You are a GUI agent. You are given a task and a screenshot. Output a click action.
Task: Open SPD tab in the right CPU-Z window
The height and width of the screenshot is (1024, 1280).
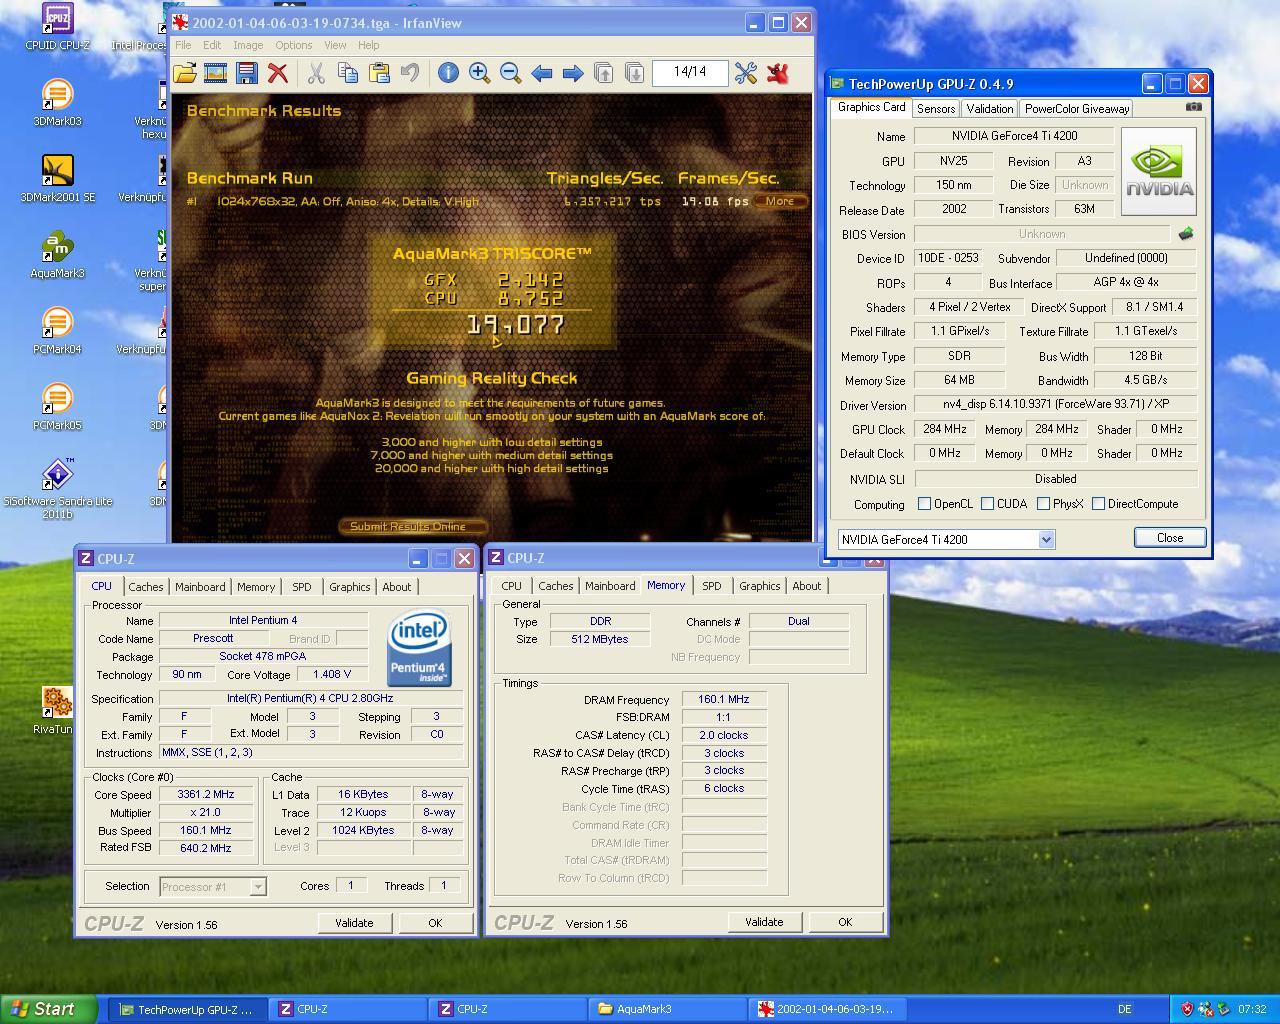tap(712, 586)
